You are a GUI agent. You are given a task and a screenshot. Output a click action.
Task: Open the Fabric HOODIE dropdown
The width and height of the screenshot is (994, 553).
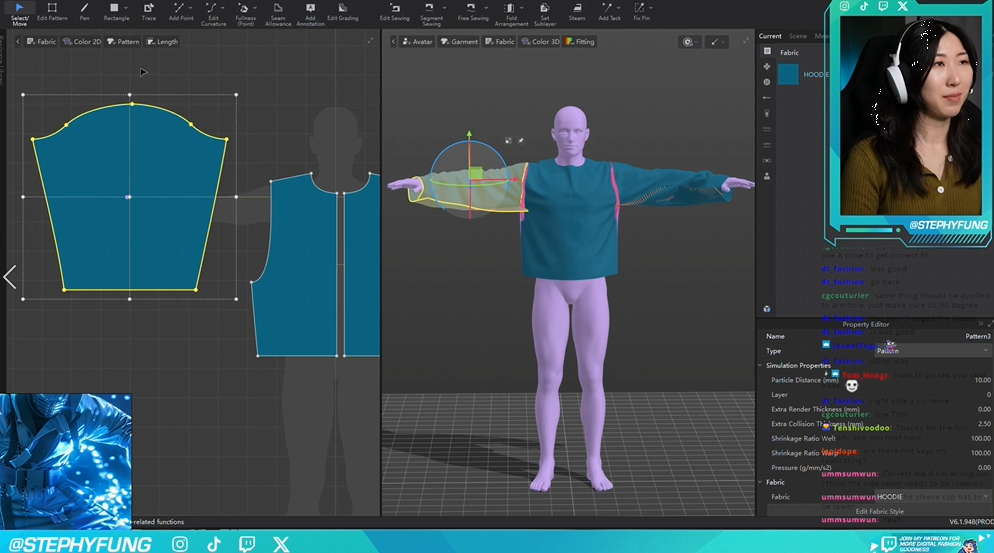pos(932,497)
